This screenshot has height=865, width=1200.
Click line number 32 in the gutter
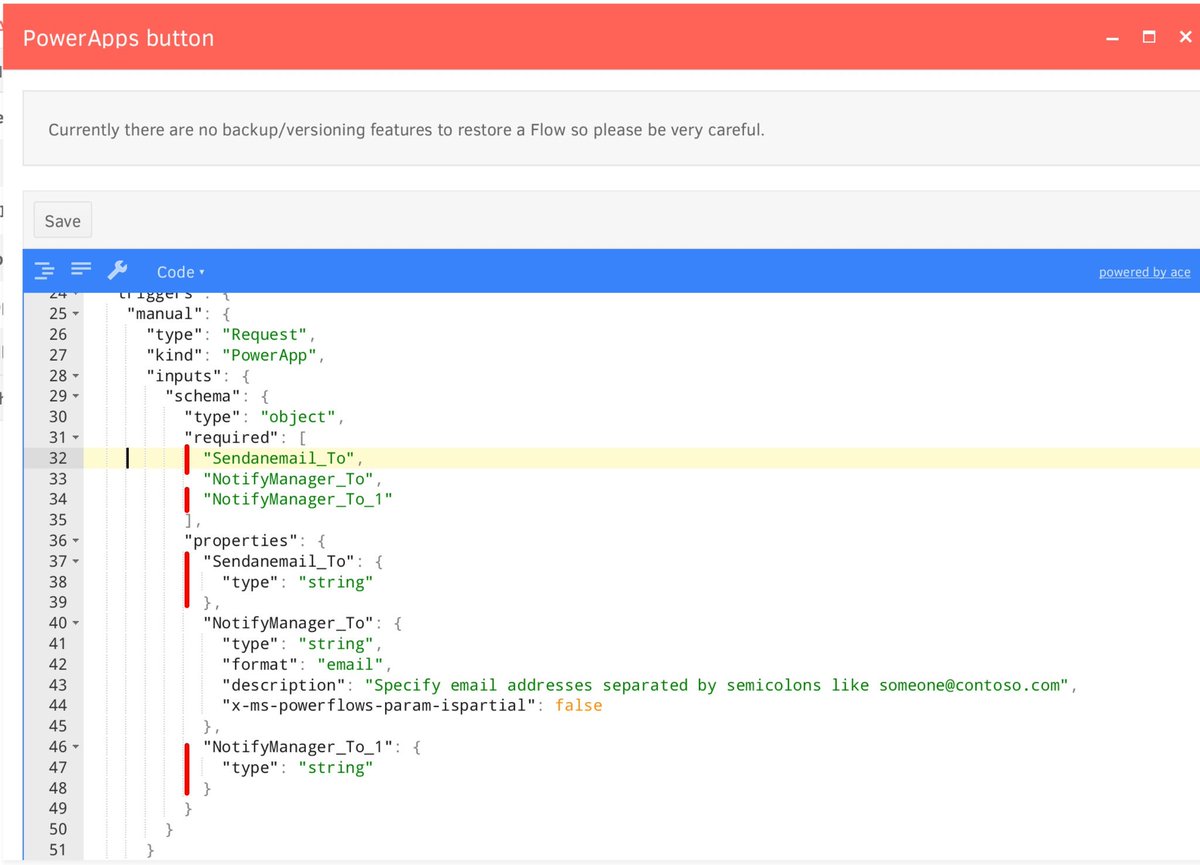[x=57, y=457]
